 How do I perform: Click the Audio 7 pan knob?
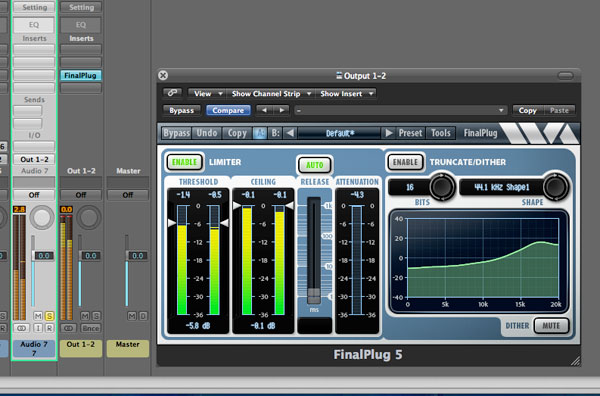42,217
